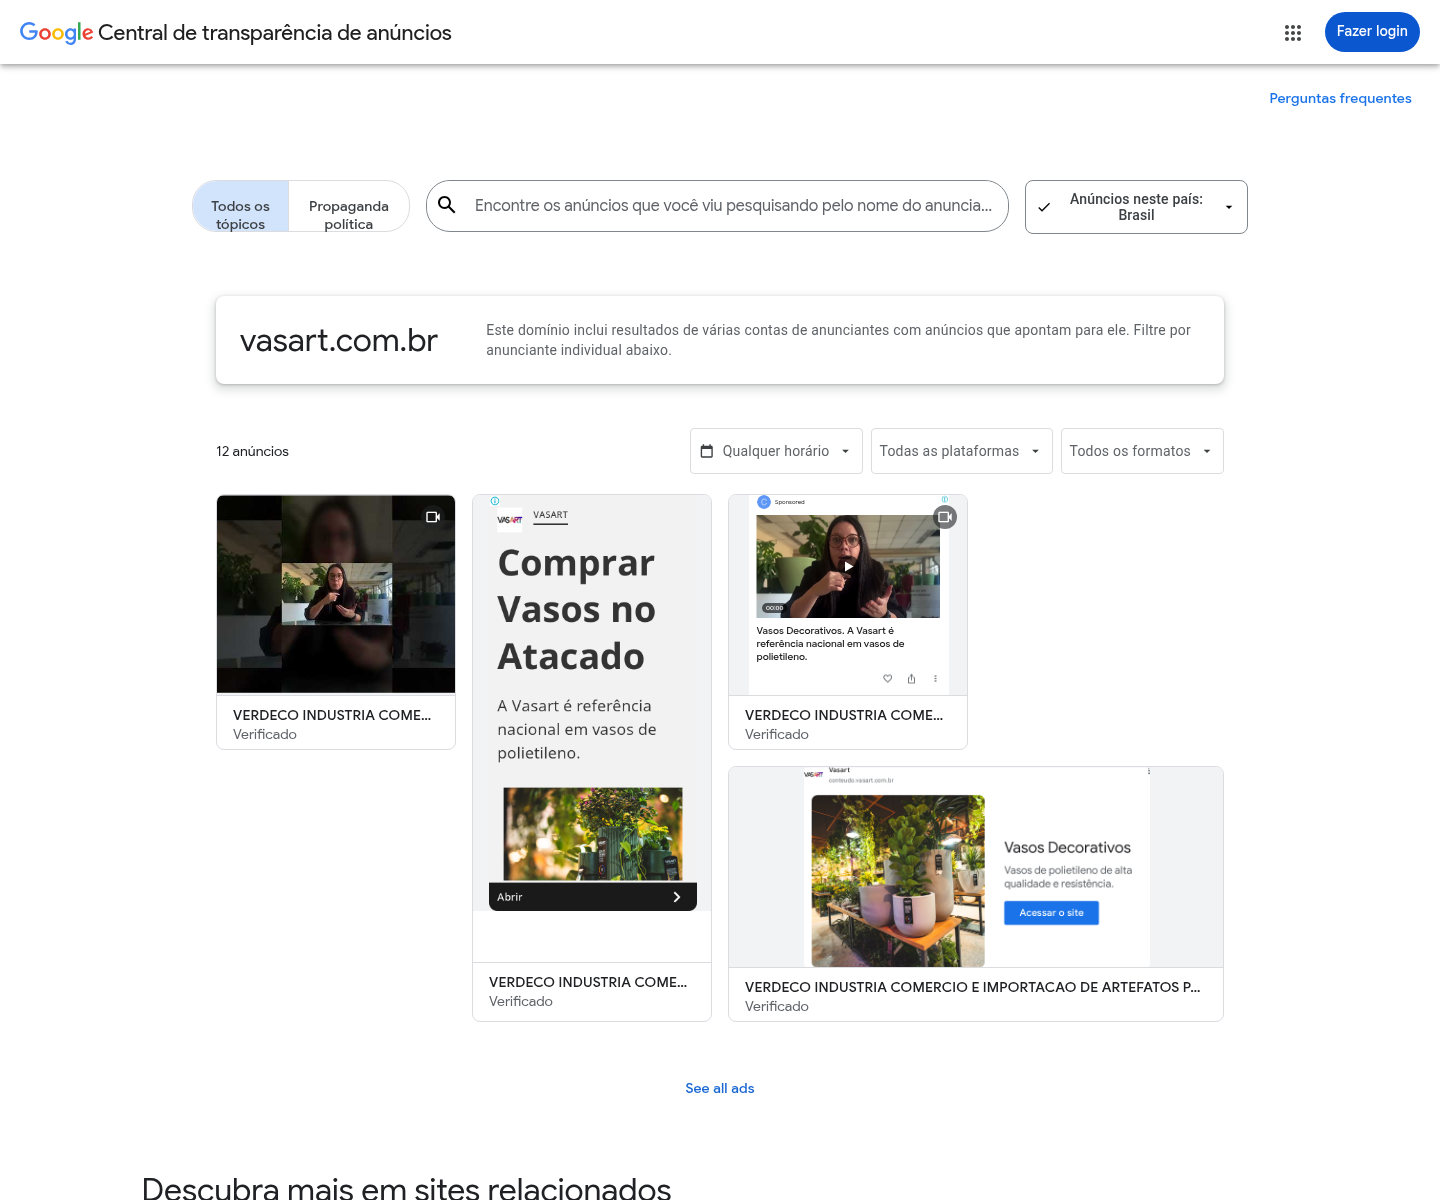This screenshot has width=1440, height=1200.
Task: Click the calendar icon in the date filter
Action: [707, 451]
